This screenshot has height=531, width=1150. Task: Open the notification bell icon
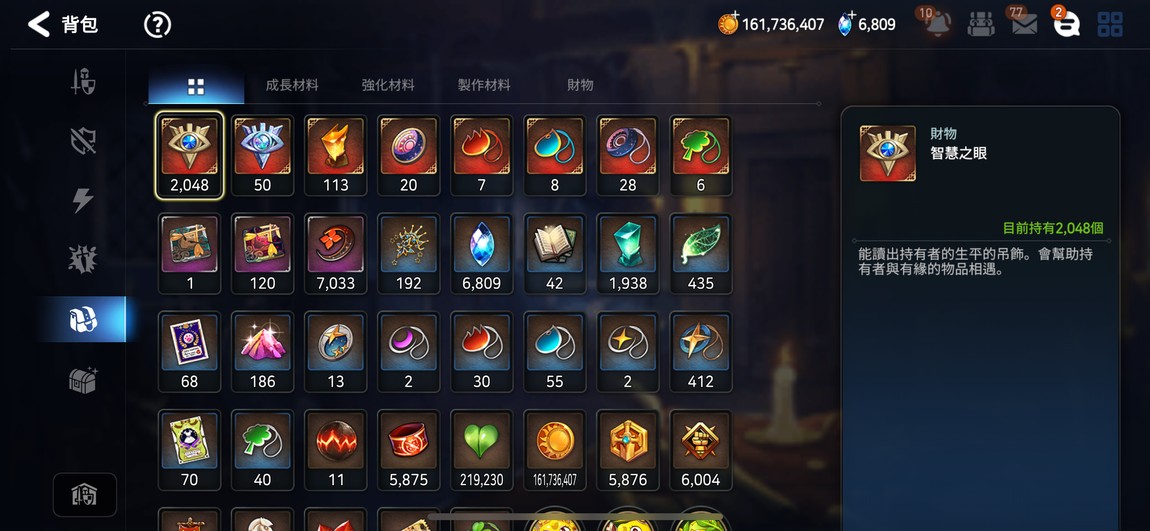click(938, 24)
